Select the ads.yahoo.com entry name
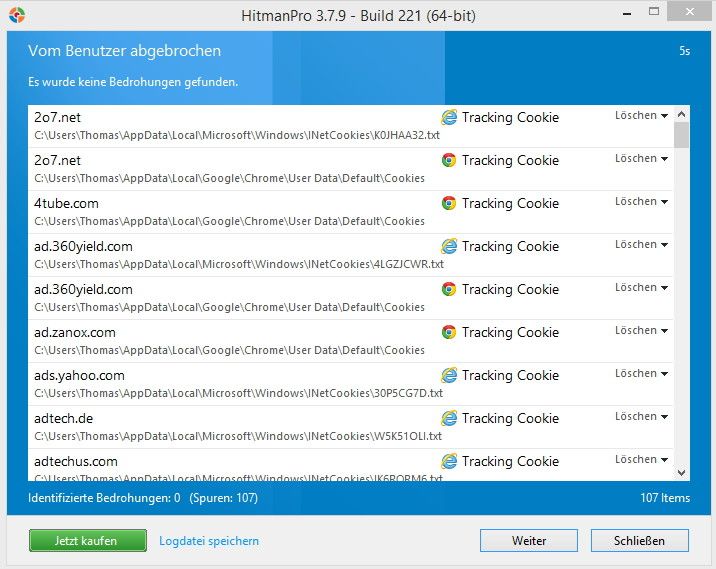 pyautogui.click(x=79, y=375)
